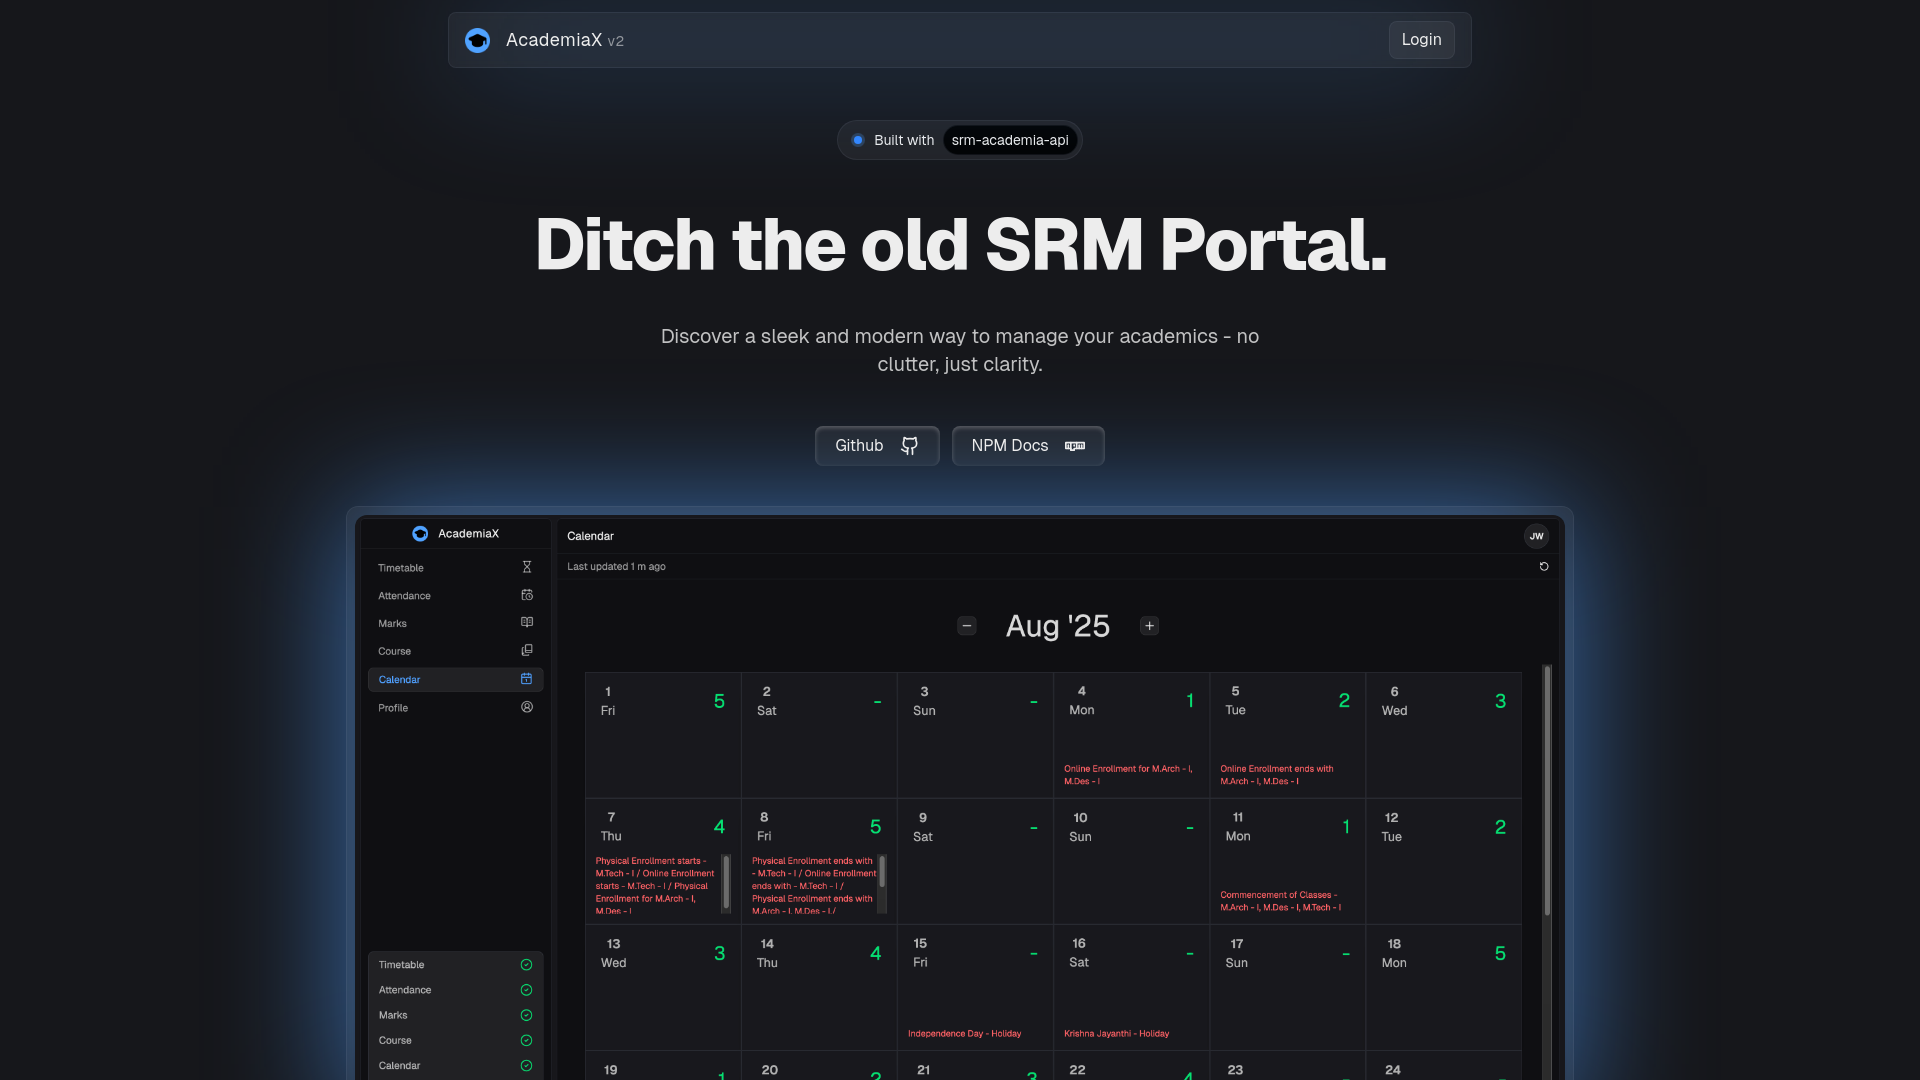Click the GitHub octocat icon

point(909,446)
